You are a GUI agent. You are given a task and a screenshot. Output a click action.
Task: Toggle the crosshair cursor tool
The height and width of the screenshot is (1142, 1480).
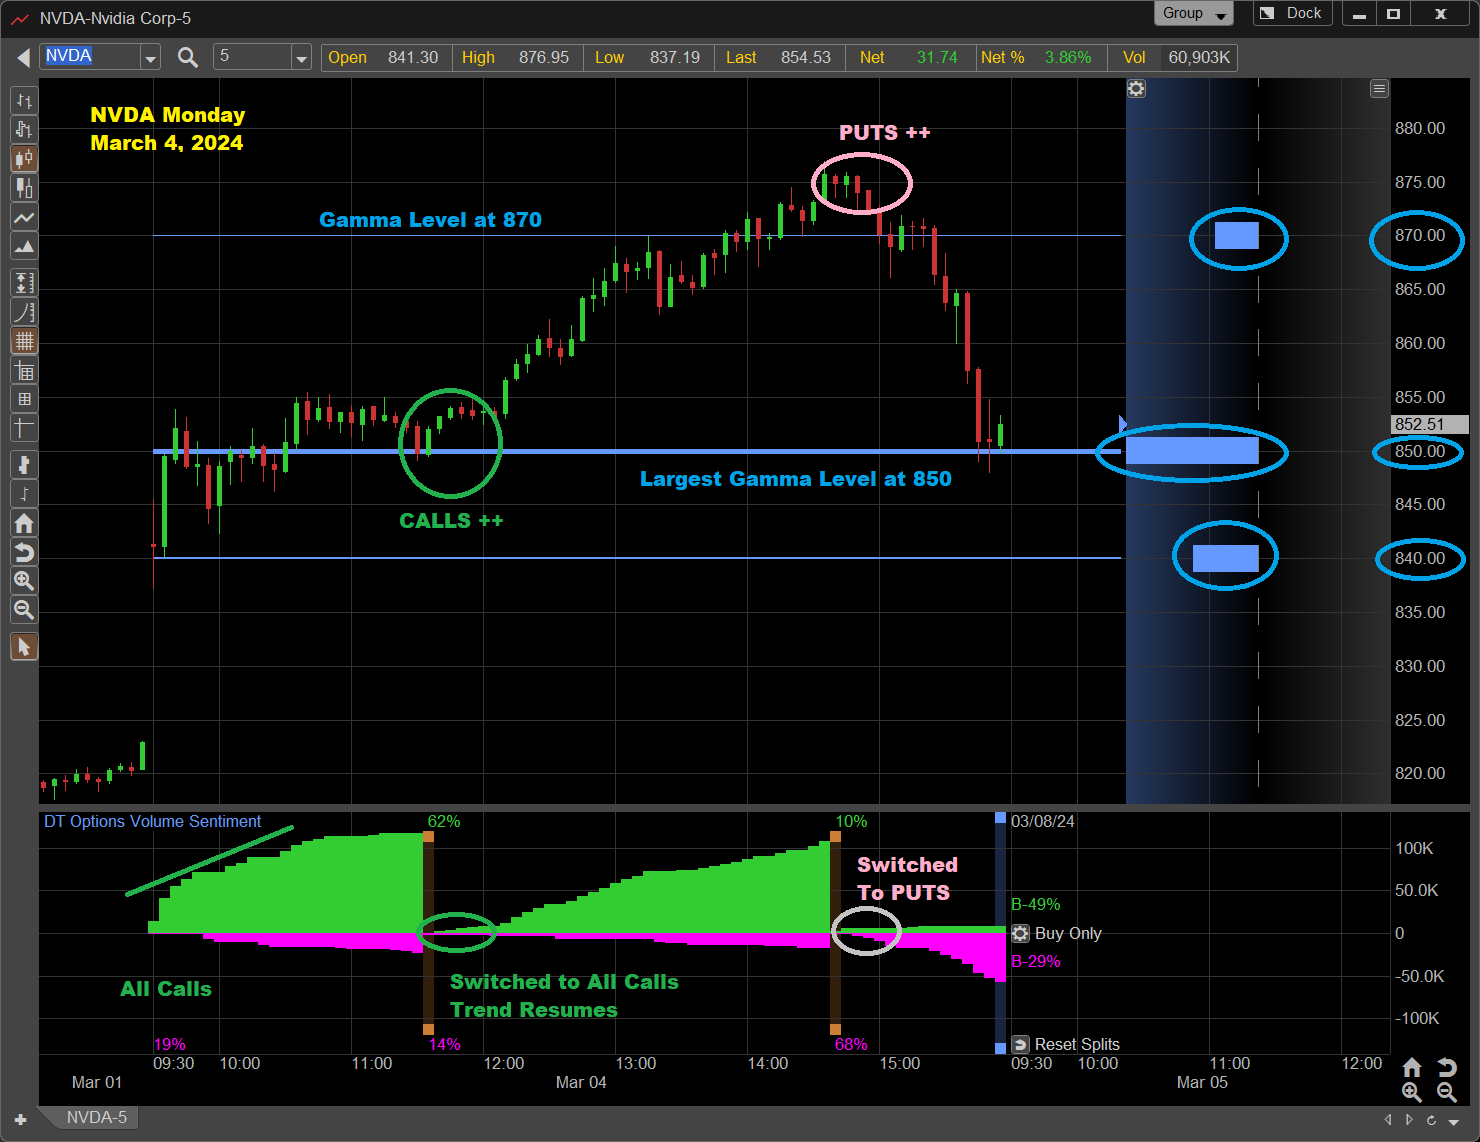coord(24,428)
